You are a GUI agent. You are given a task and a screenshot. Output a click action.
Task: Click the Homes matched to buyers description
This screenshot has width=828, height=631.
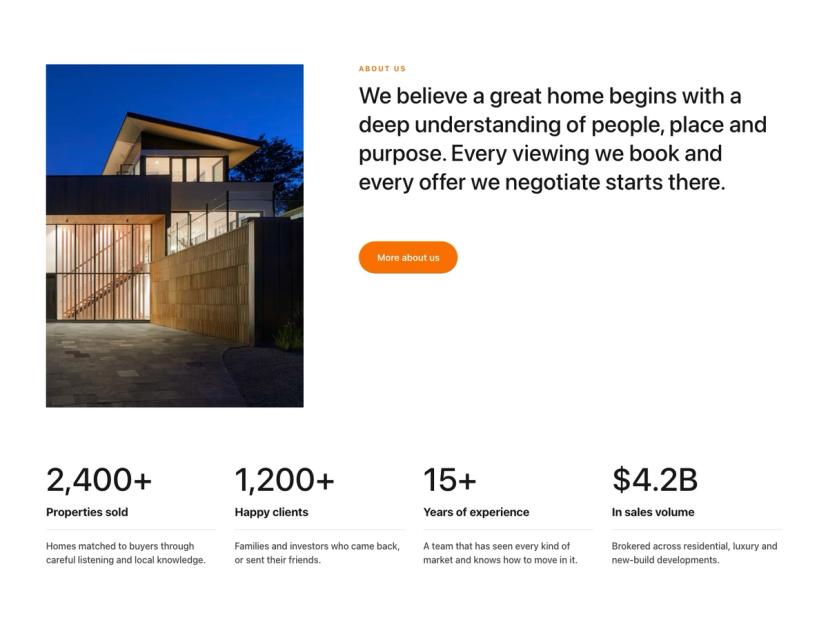pyautogui.click(x=126, y=553)
